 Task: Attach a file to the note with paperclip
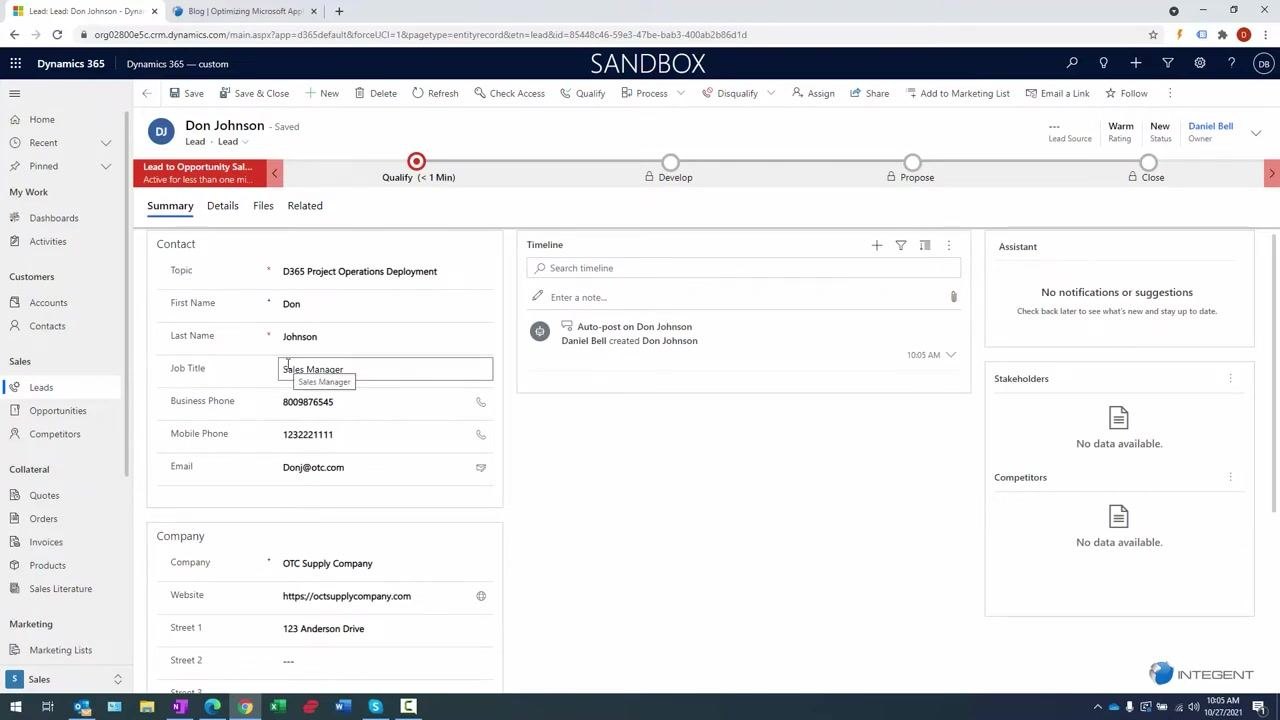tap(954, 297)
